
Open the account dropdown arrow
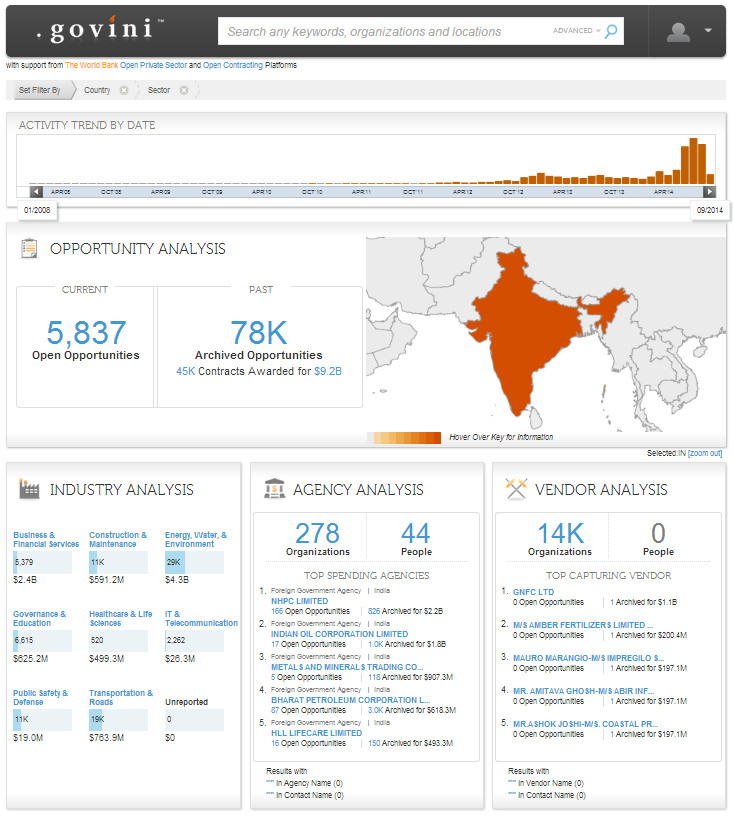(x=708, y=31)
